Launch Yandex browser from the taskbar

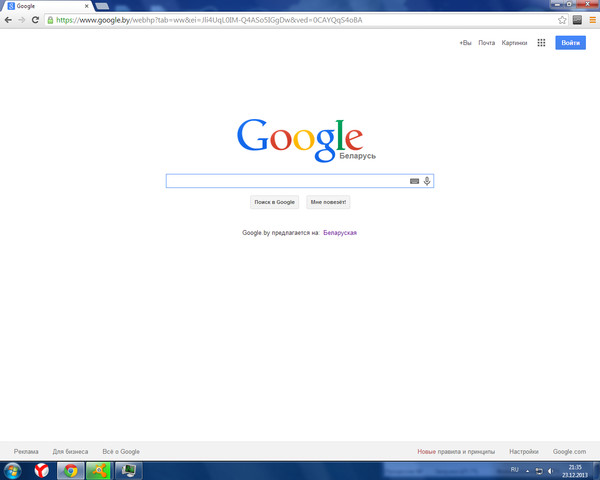pos(41,470)
